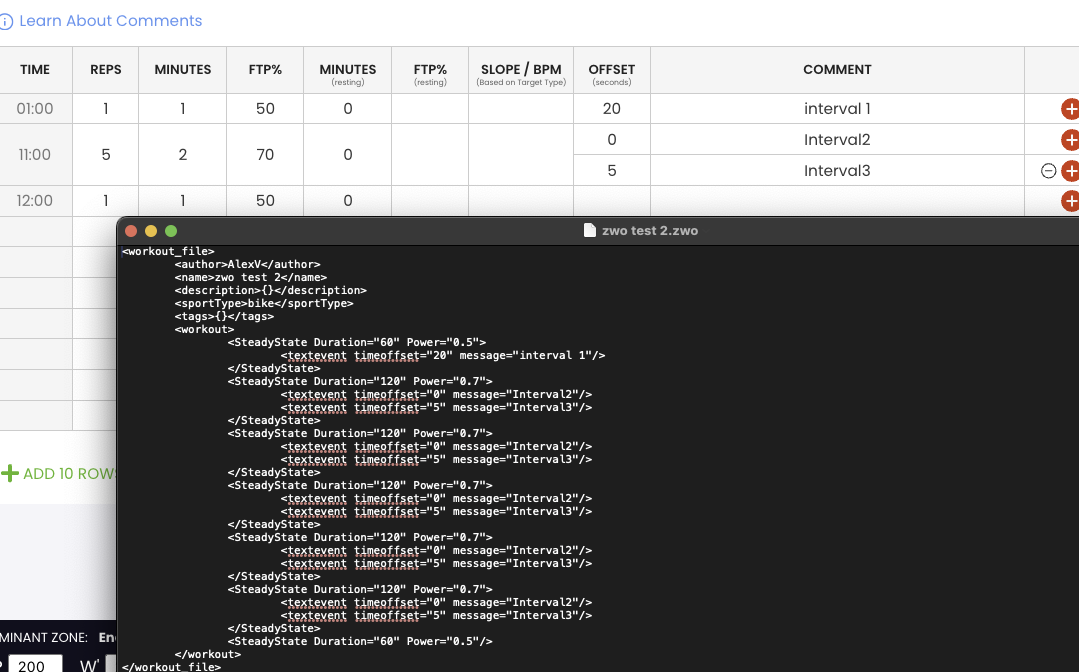This screenshot has height=672, width=1079.
Task: Edit the REPS cell showing 5
Action: pyautogui.click(x=105, y=155)
